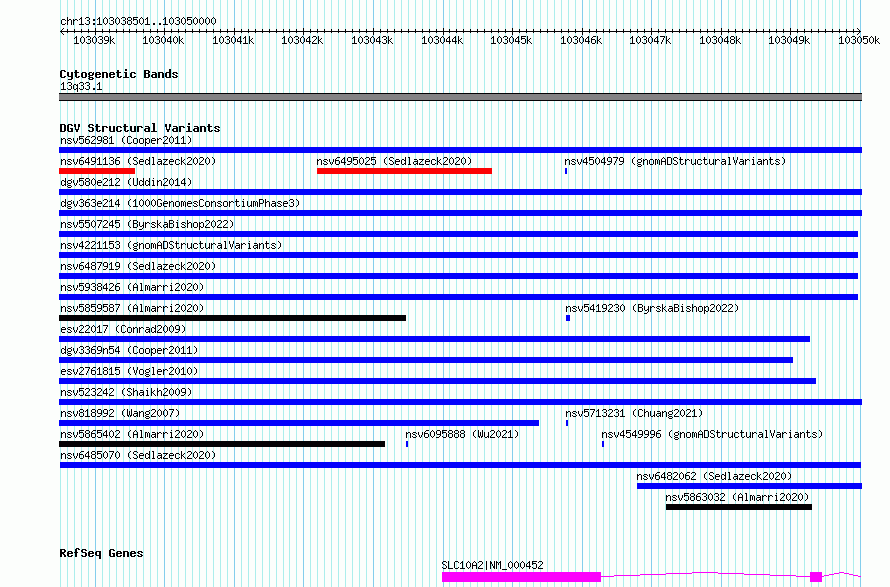The image size is (890, 587).
Task: Select the red nsv6491136 variant bar
Action: point(97,171)
